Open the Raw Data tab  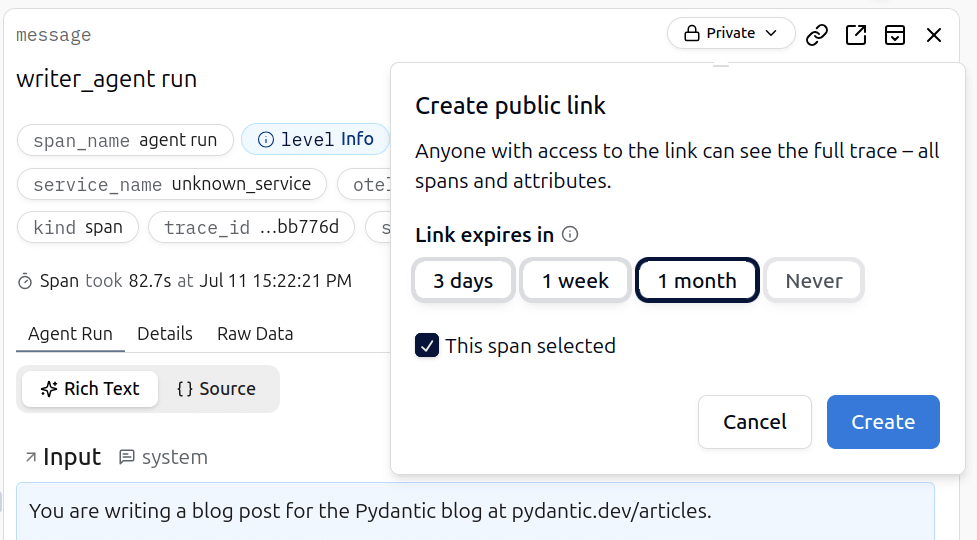tap(255, 334)
